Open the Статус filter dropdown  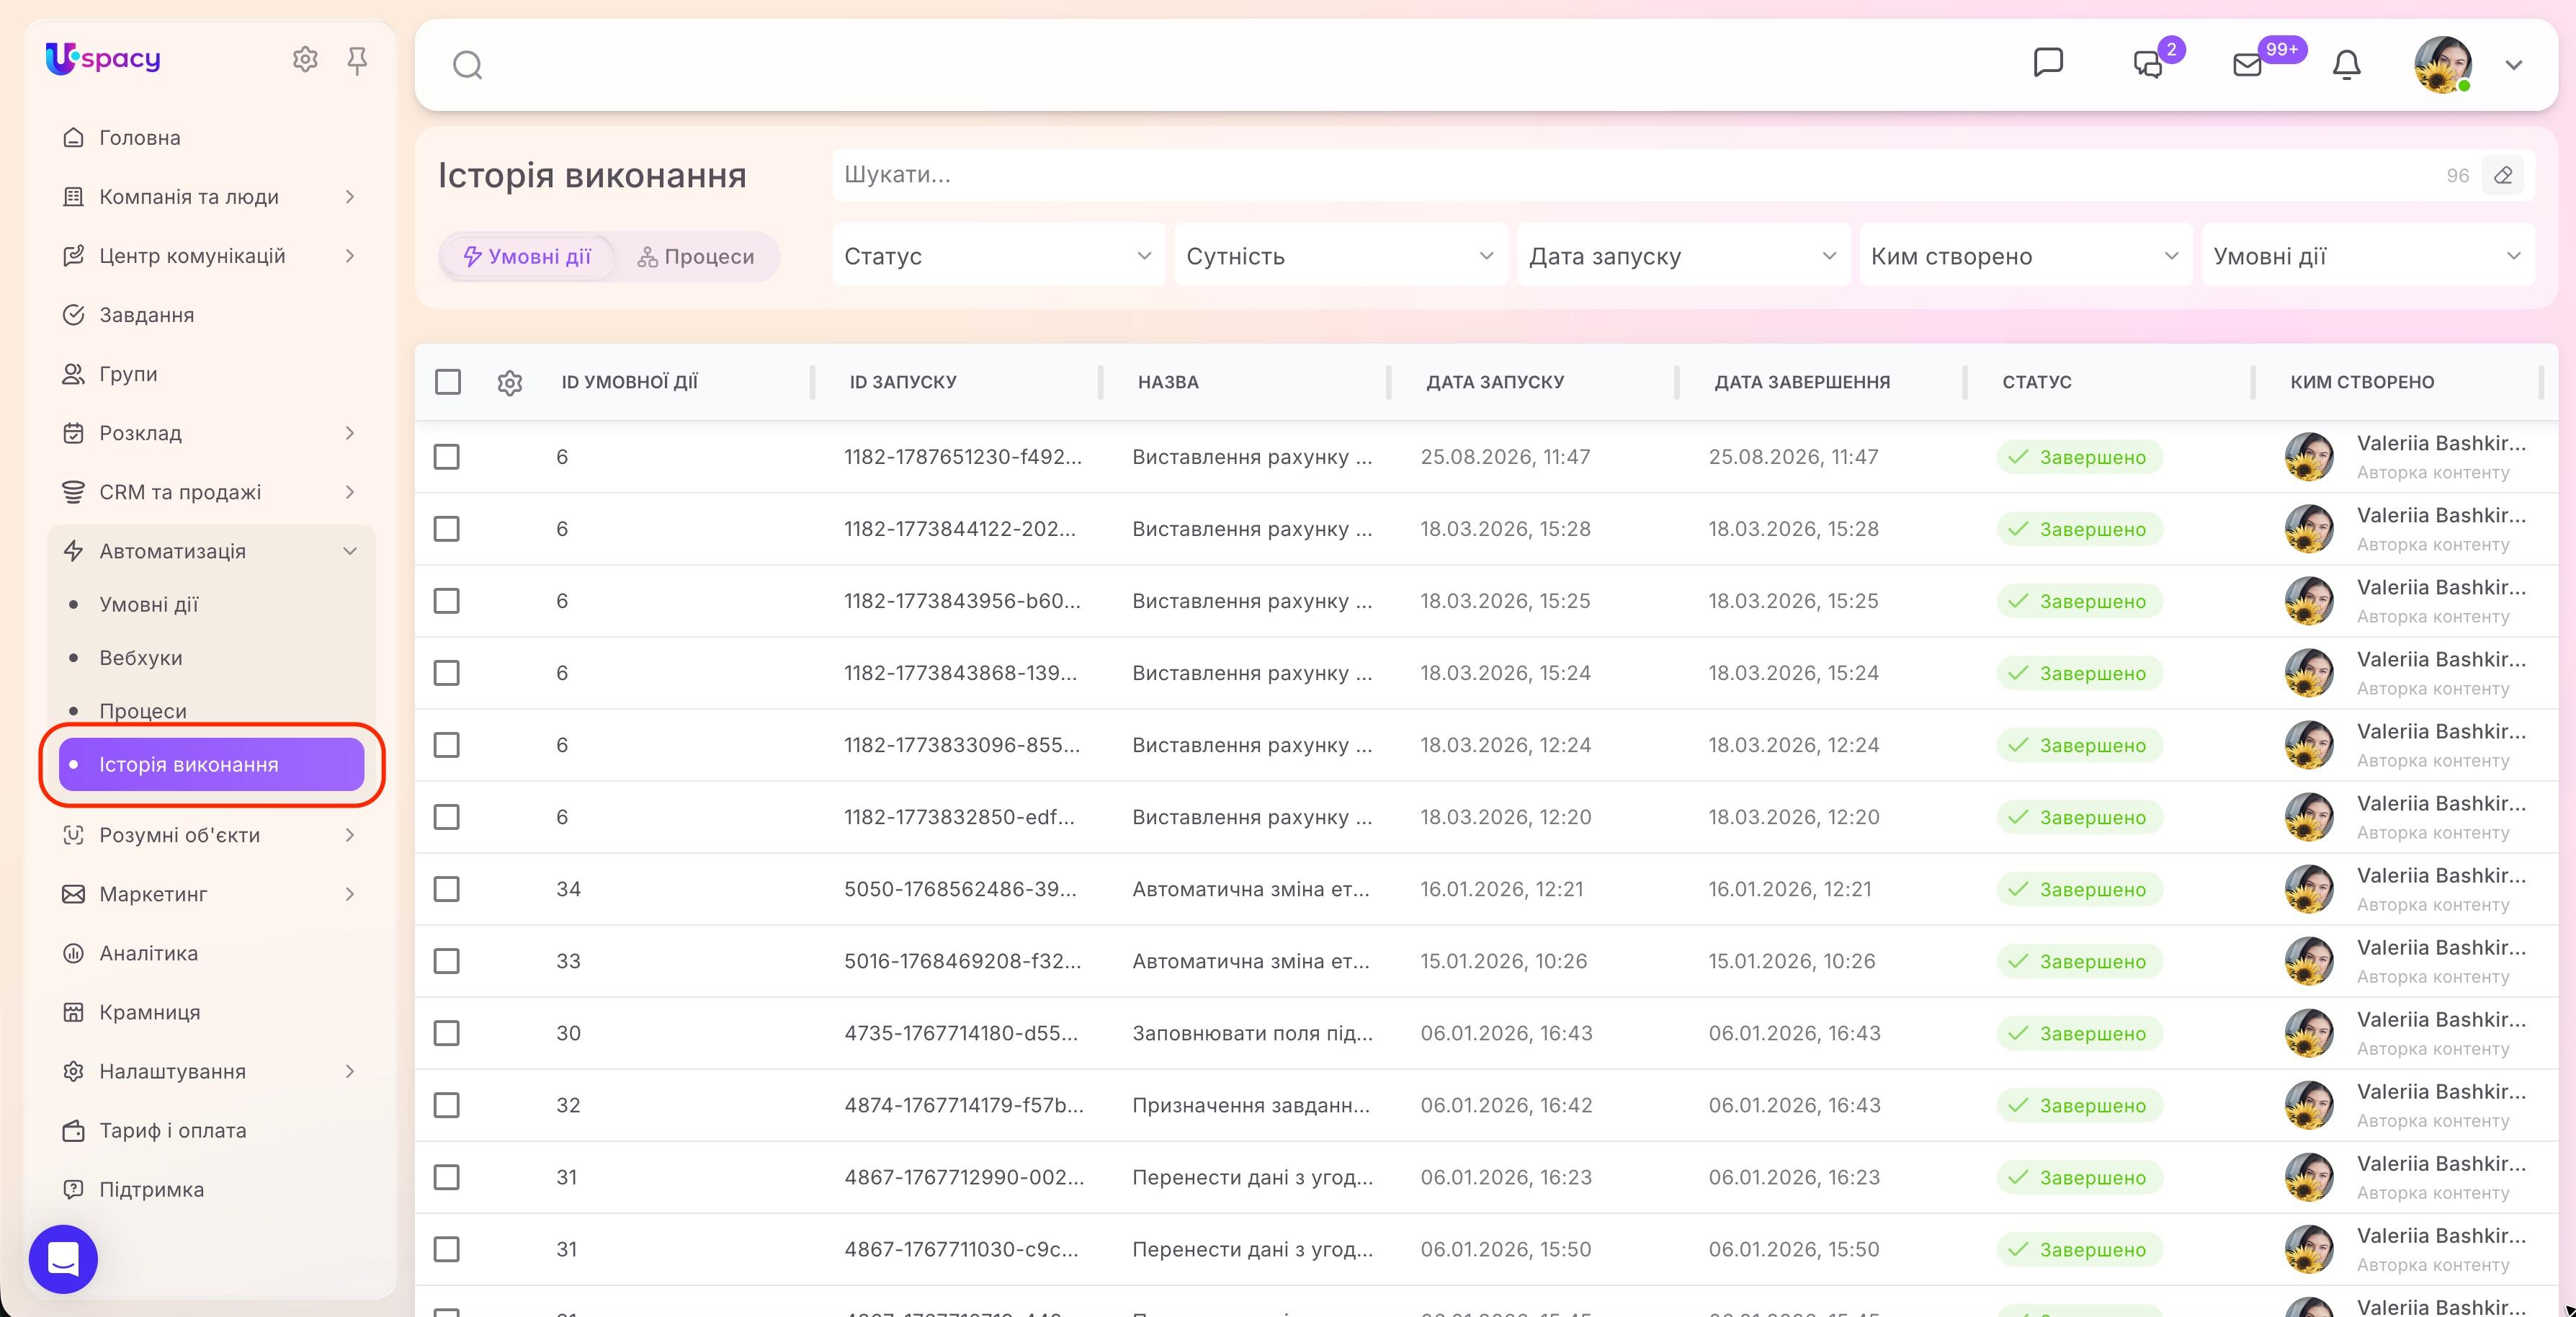coord(998,256)
